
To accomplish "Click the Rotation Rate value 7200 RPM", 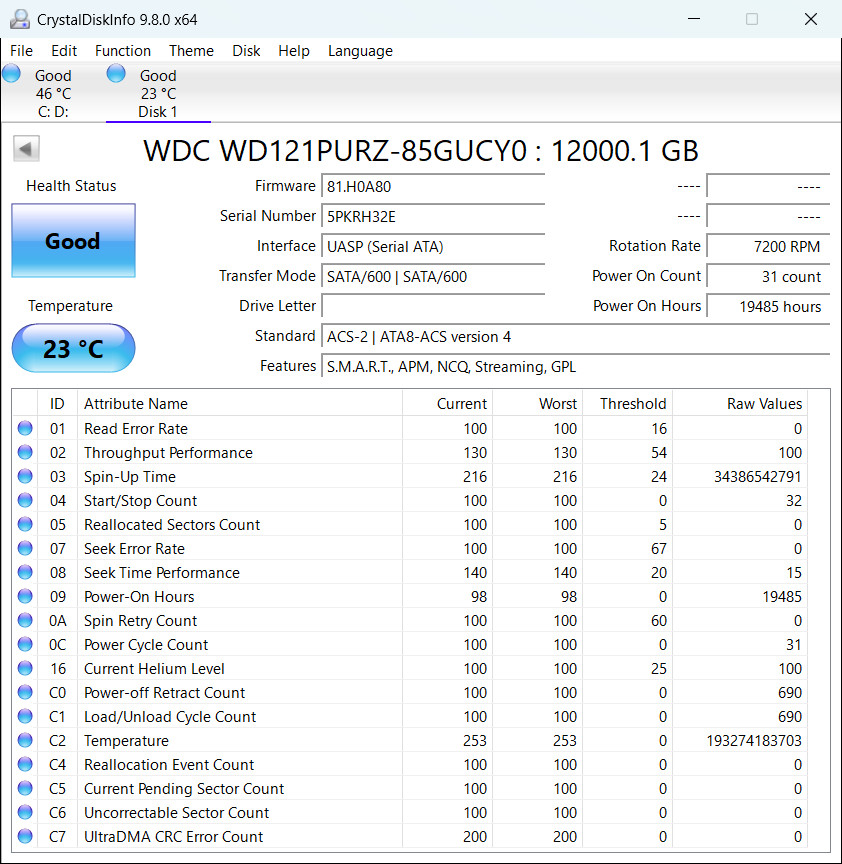I will click(768, 246).
